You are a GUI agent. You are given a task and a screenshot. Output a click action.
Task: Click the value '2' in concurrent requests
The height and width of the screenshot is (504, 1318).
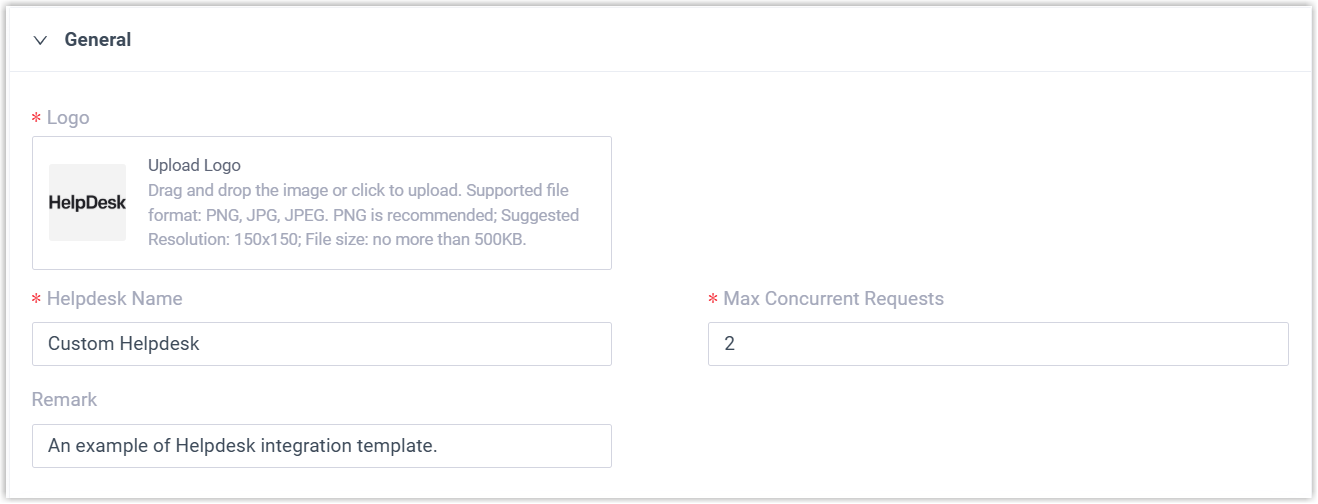730,344
